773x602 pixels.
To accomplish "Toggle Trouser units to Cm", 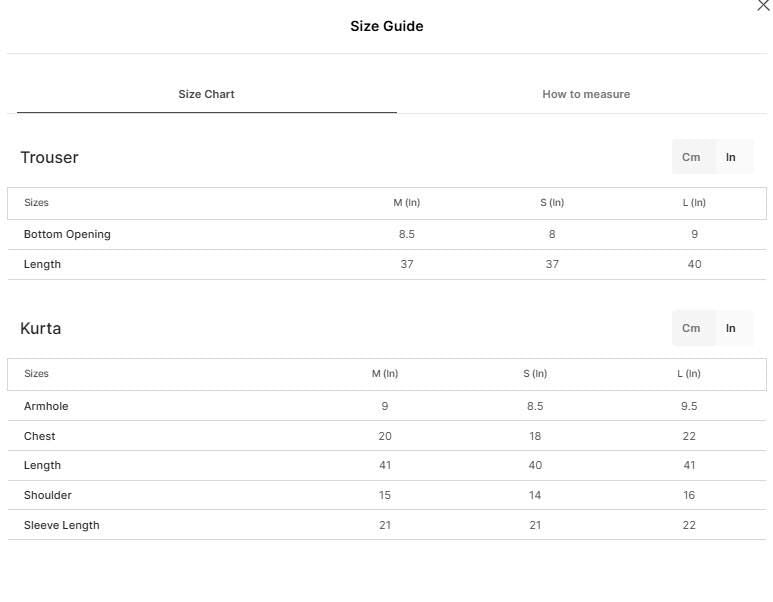I will (x=691, y=157).
